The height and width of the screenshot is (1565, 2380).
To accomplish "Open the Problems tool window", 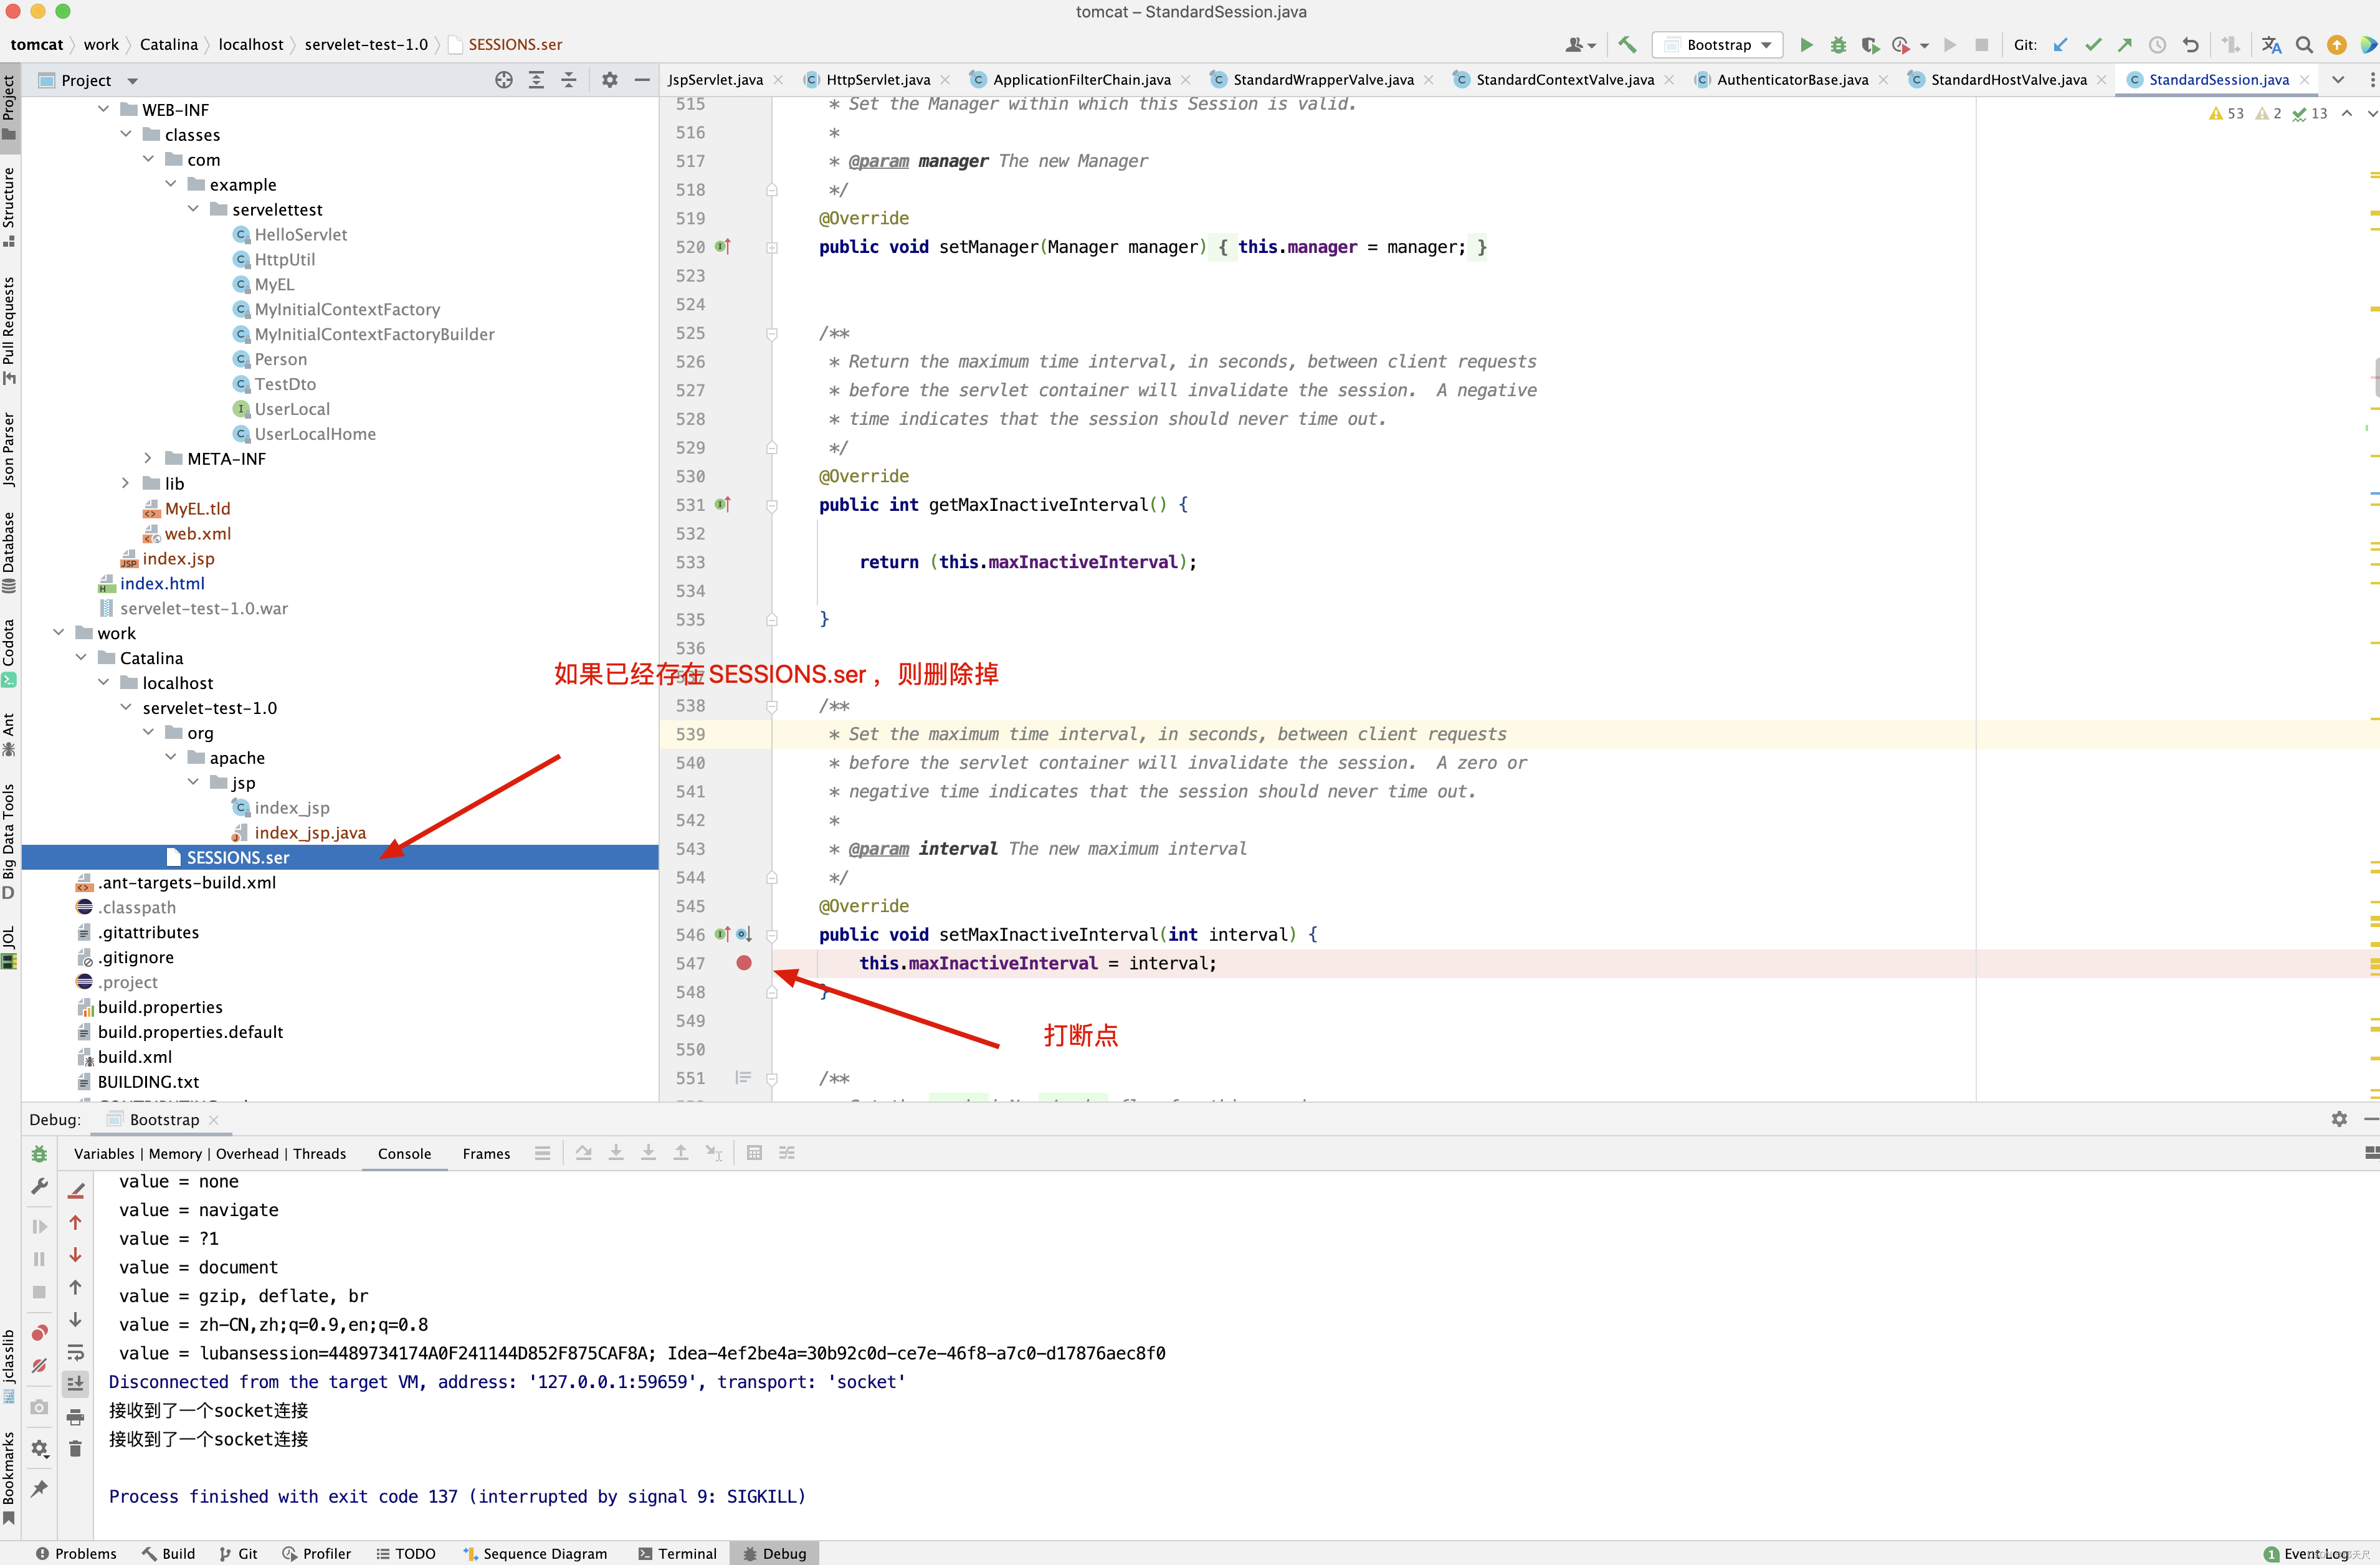I will [x=76, y=1554].
